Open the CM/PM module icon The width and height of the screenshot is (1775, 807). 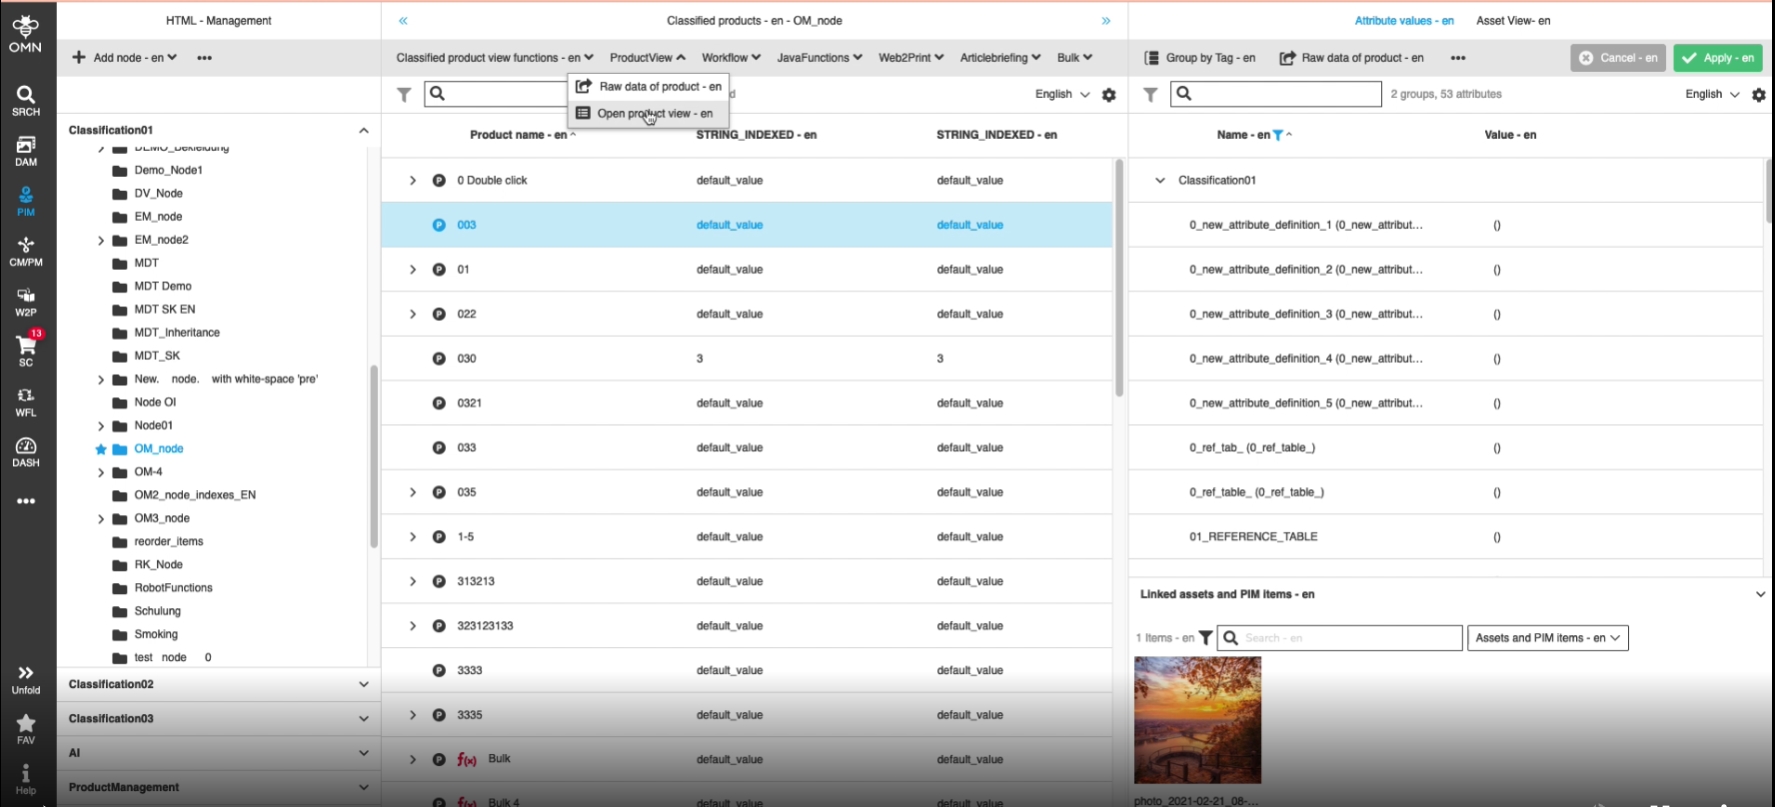[26, 251]
